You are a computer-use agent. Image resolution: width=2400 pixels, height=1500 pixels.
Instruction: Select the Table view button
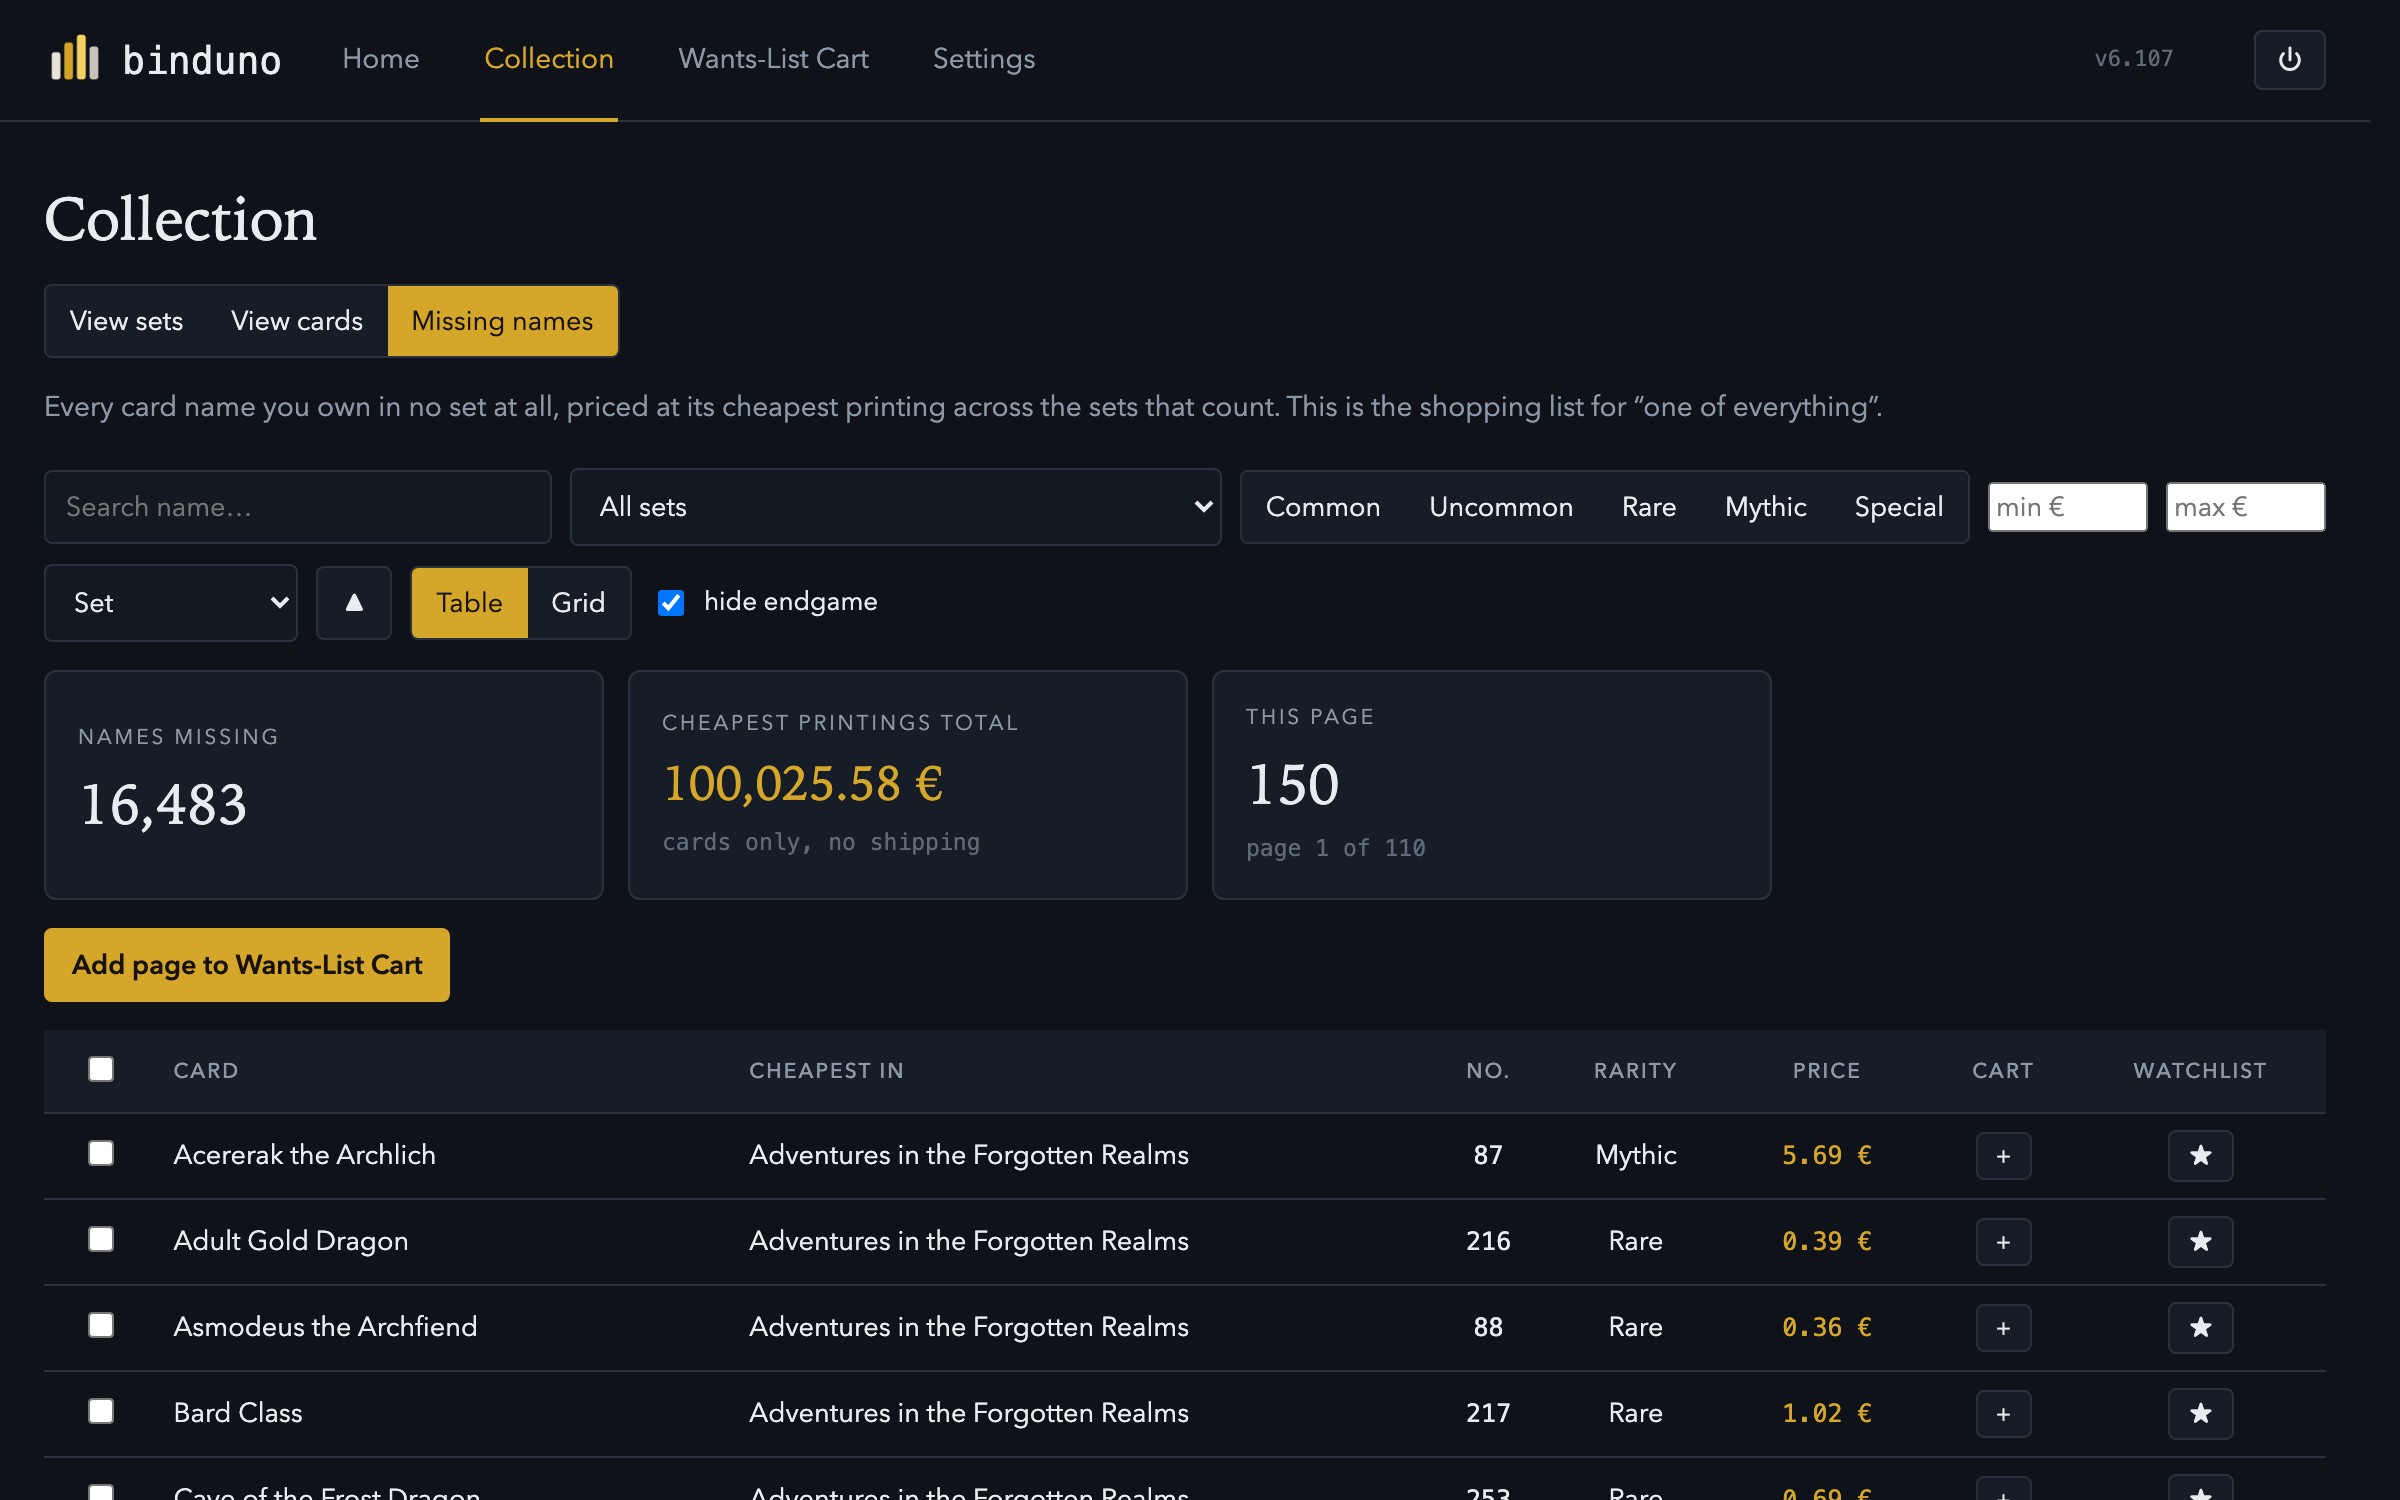click(x=469, y=602)
